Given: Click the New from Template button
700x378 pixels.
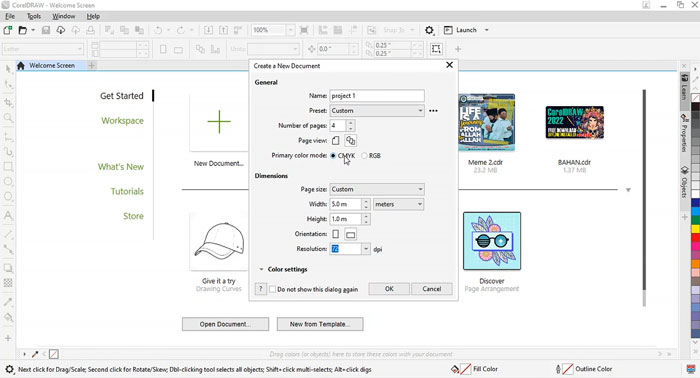Looking at the screenshot, I should tap(320, 324).
